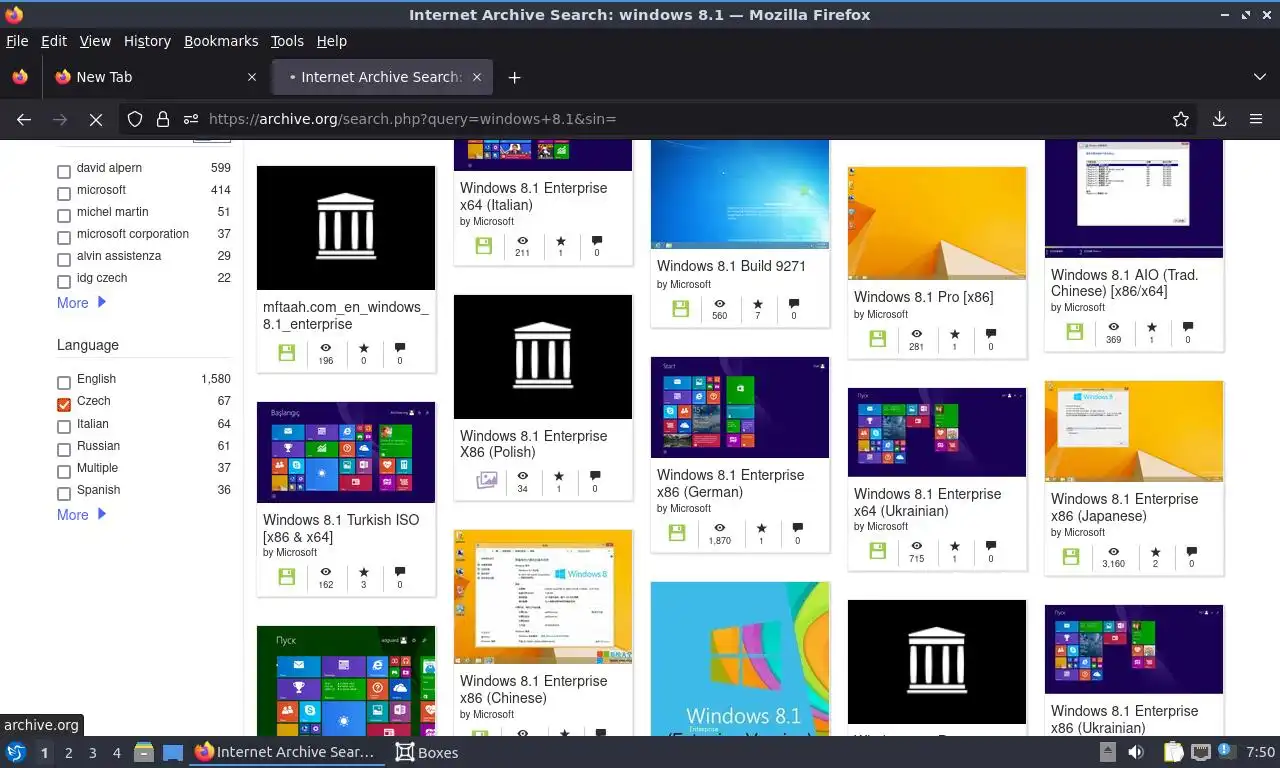This screenshot has height=768, width=1280.
Task: Open the Windows 8.1 Turkish ISO thumbnail
Action: (x=346, y=452)
